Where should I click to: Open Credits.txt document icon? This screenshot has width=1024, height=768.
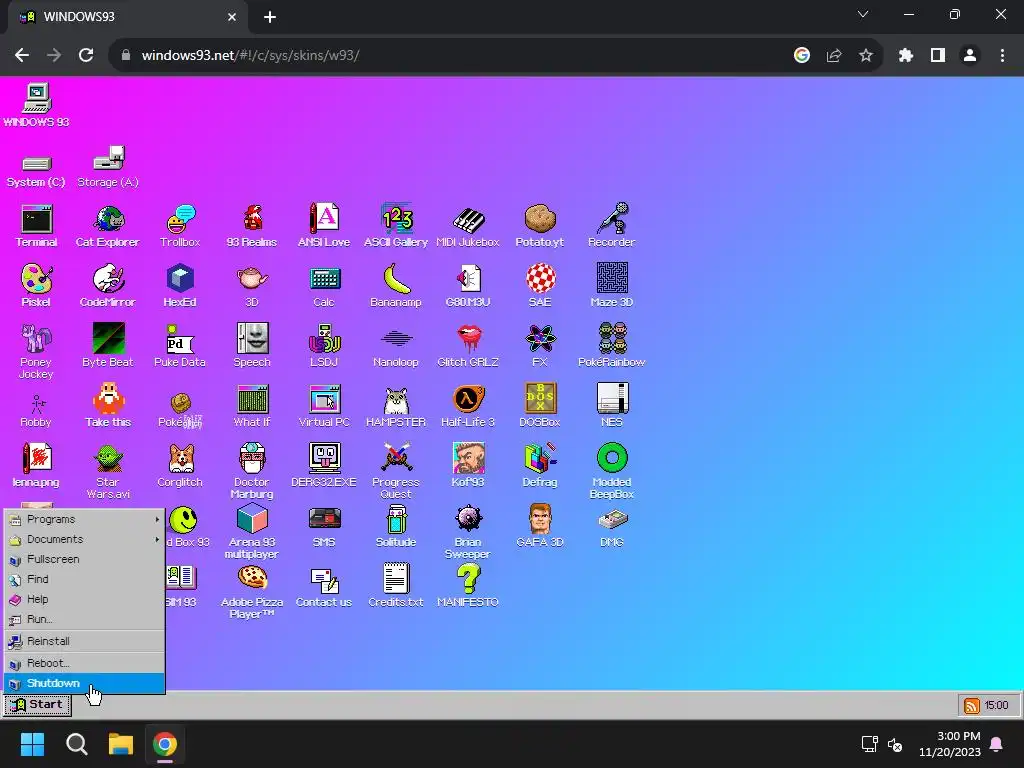[396, 586]
